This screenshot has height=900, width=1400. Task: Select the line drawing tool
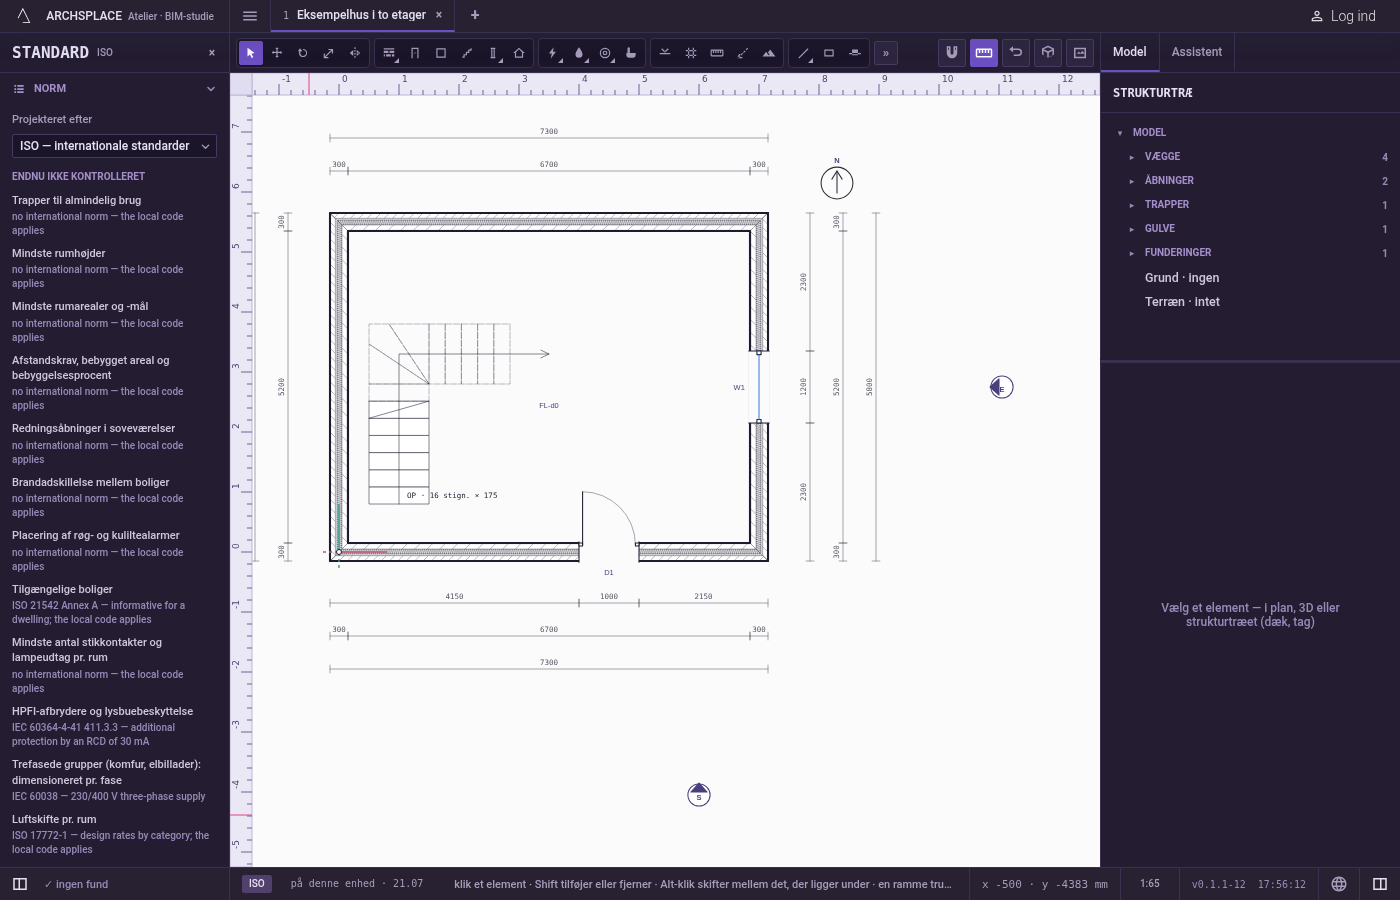[803, 53]
